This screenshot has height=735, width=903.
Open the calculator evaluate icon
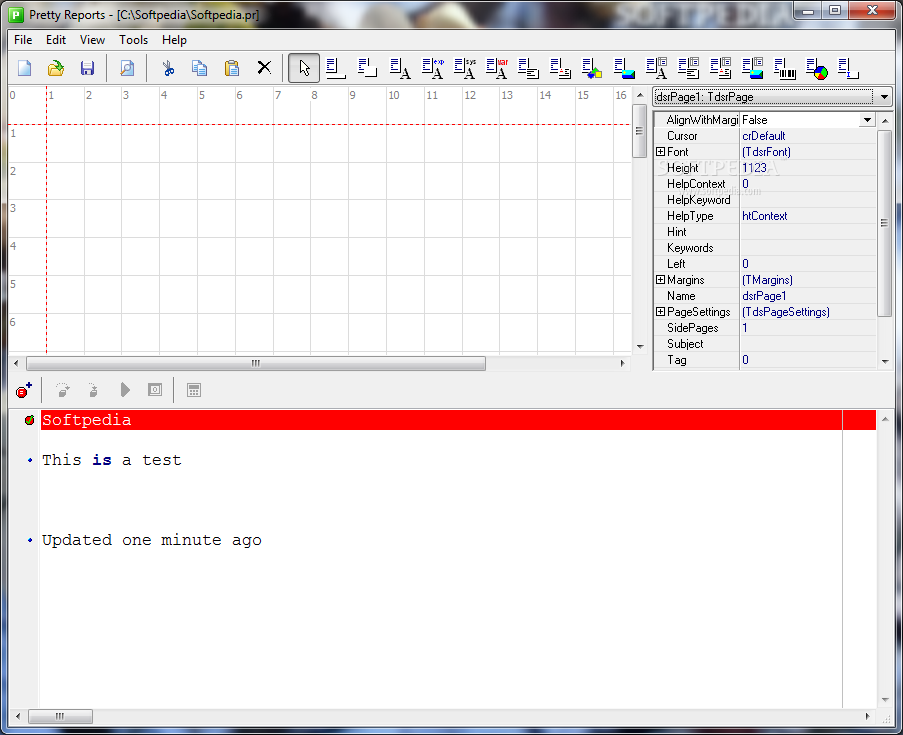click(x=194, y=390)
